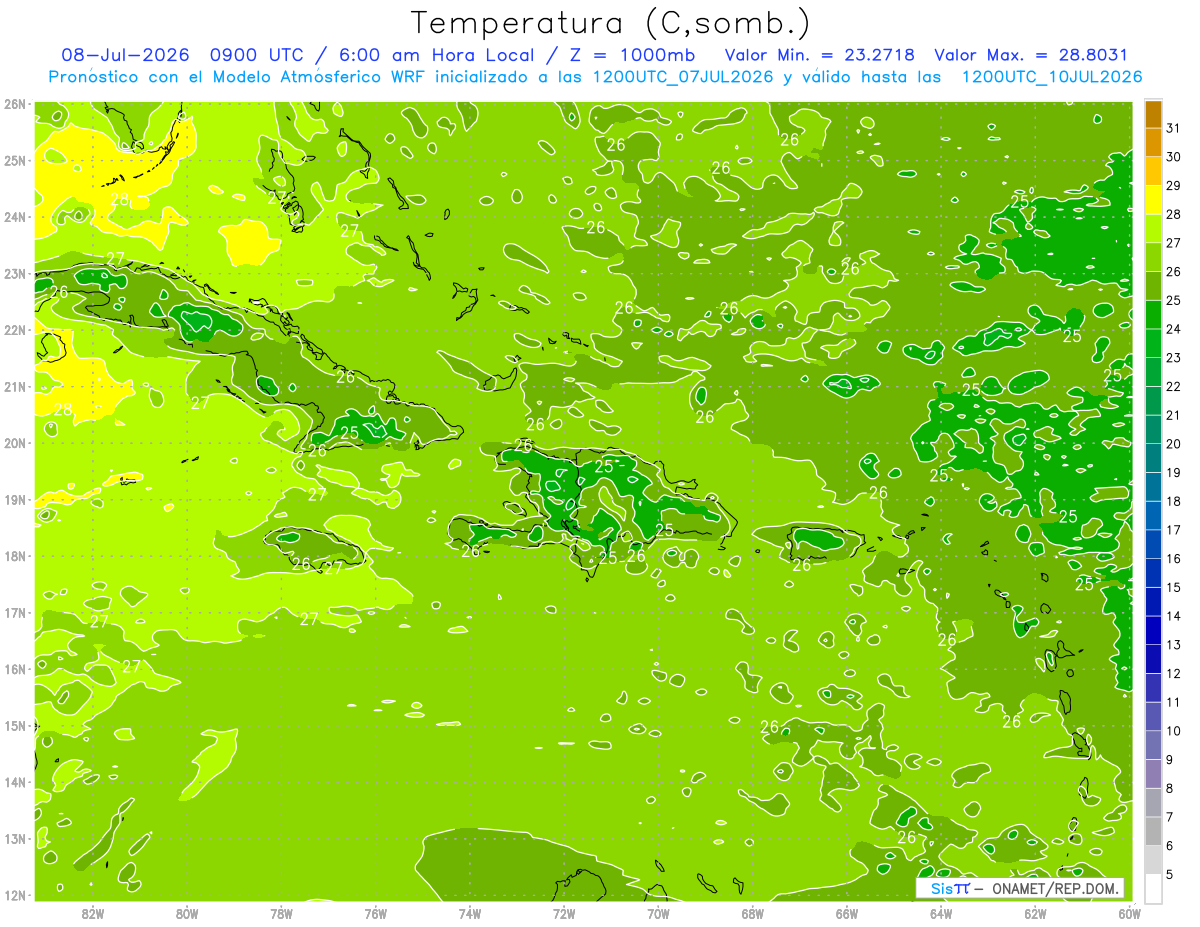Click the '24N' latitude label

(x=14, y=217)
